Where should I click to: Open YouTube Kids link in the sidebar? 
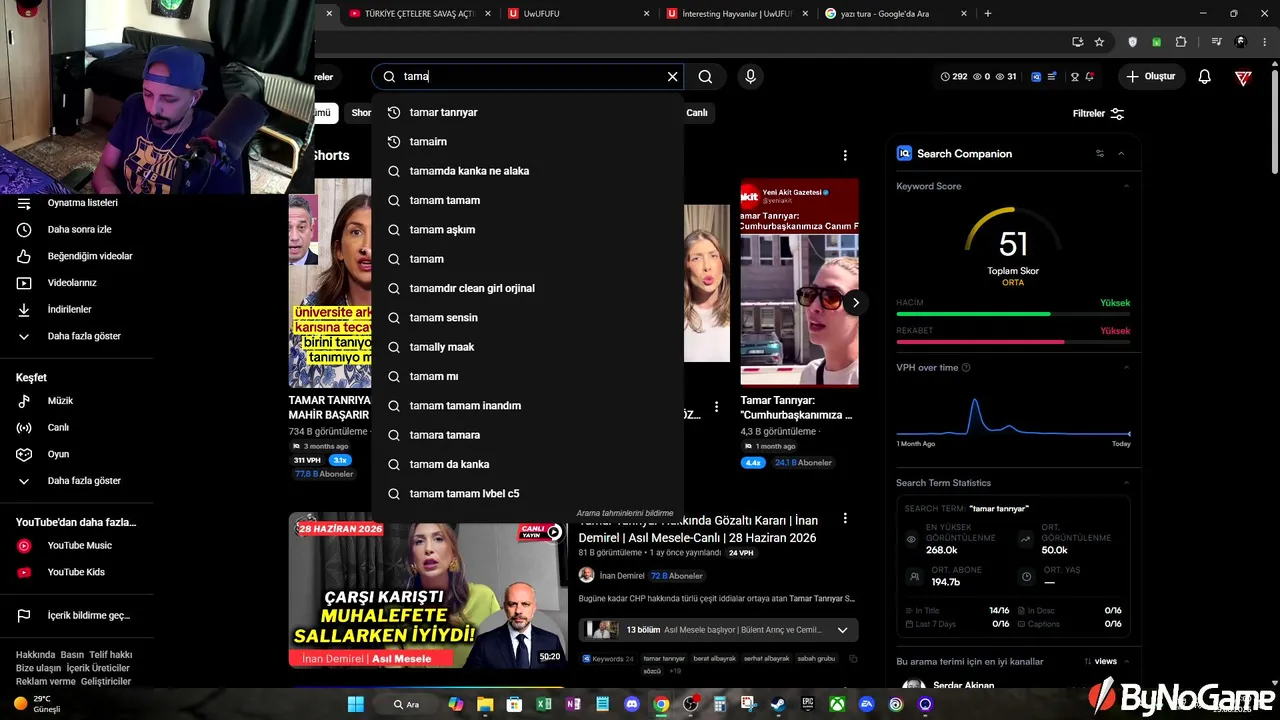(76, 572)
